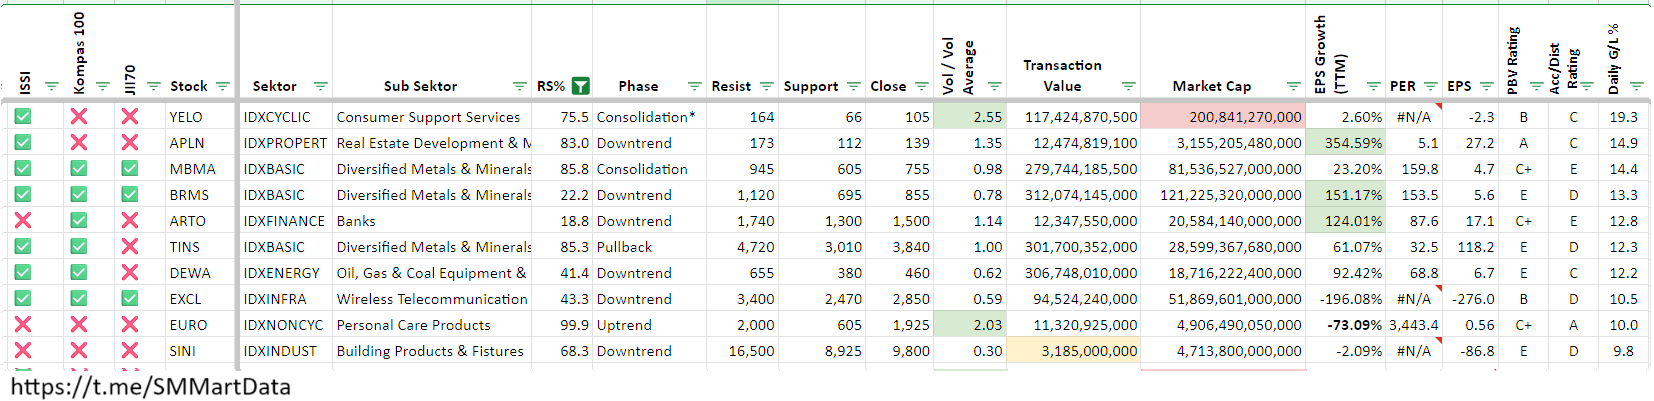Click the EPS column header
1654x401 pixels.
[x=1459, y=86]
